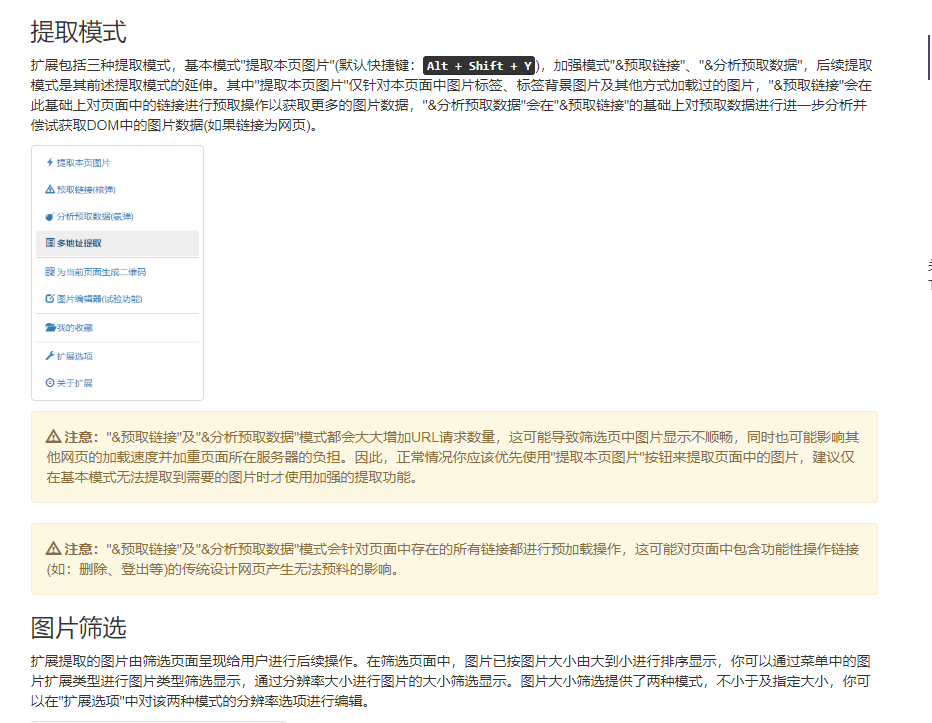
Task: Choose 预取链接(核弹) from the menu
Action: pyautogui.click(x=86, y=189)
